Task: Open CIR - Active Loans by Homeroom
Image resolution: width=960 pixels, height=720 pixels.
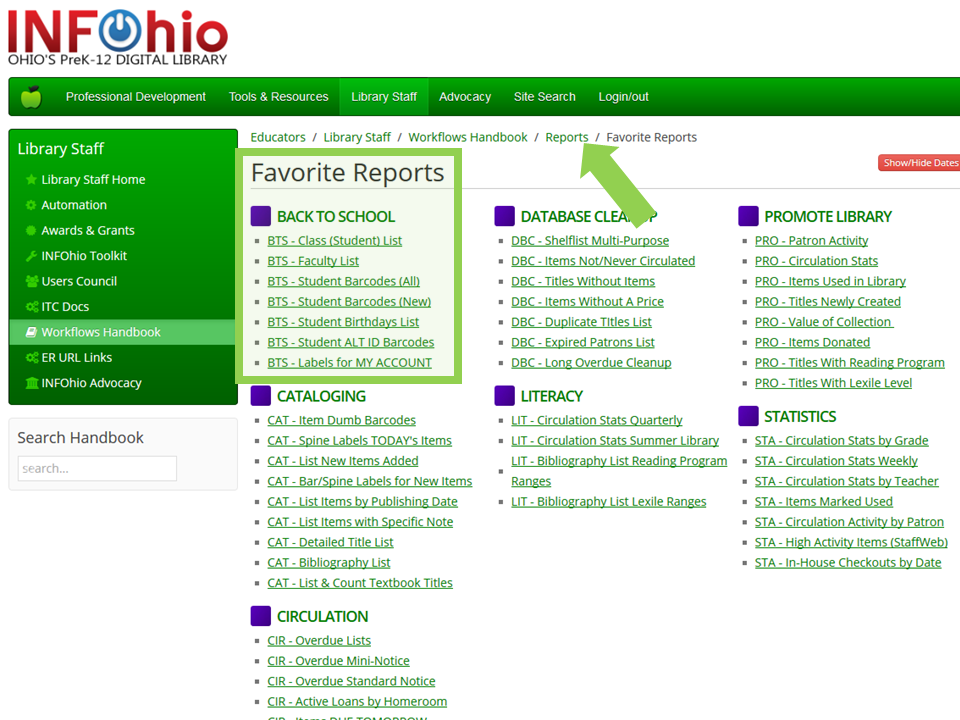Action: click(x=357, y=702)
